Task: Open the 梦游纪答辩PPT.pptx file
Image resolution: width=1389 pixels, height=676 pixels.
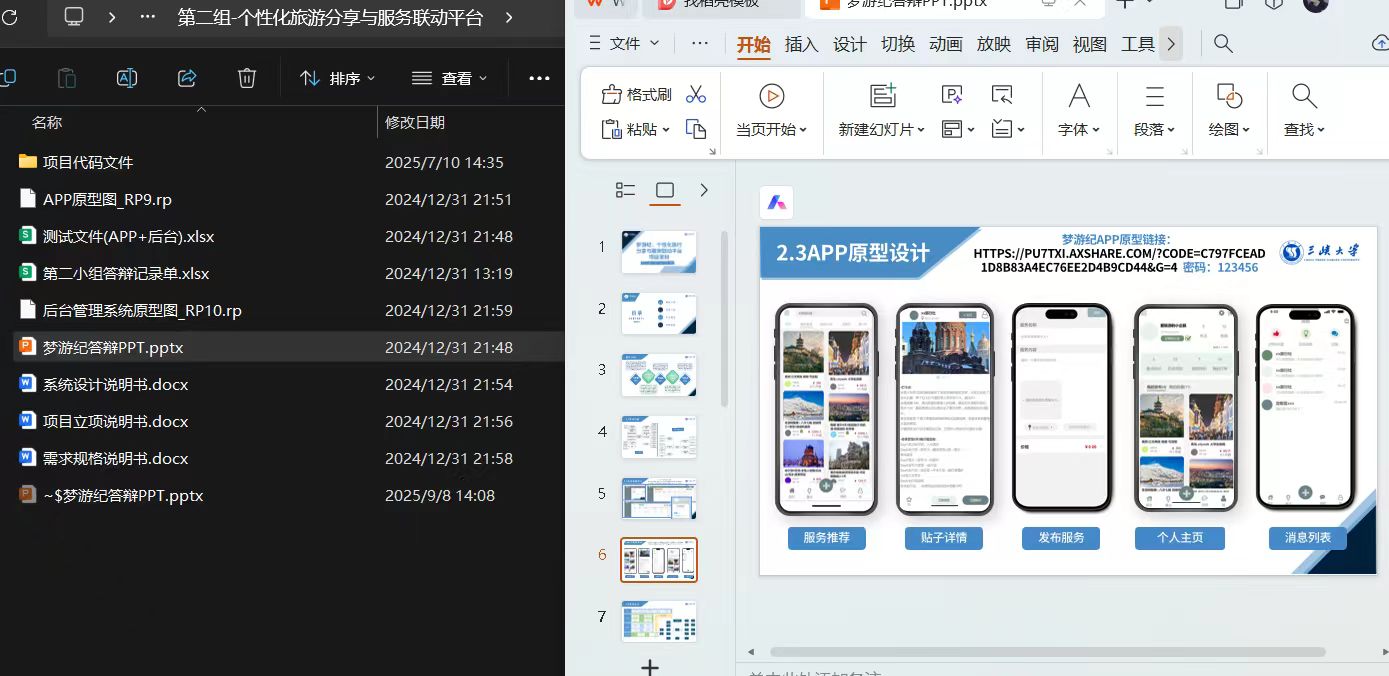Action: click(110, 347)
